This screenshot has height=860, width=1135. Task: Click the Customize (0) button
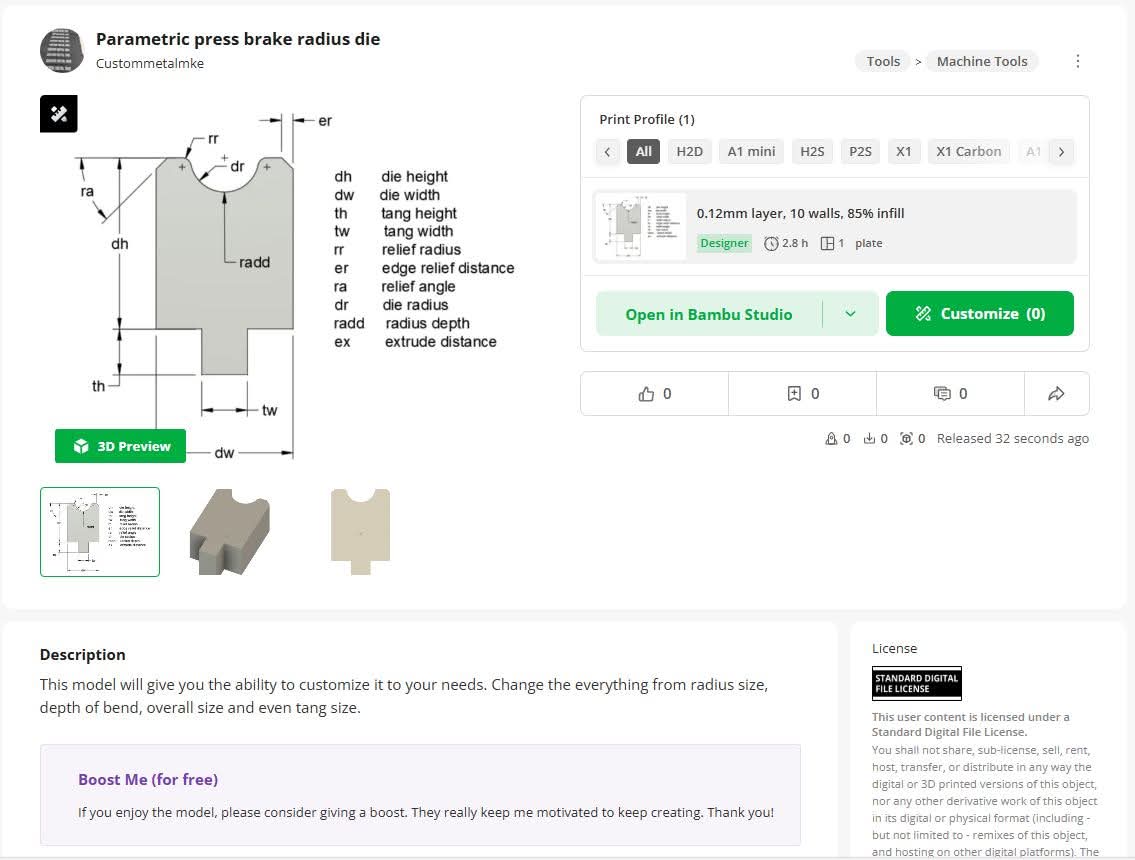click(980, 314)
